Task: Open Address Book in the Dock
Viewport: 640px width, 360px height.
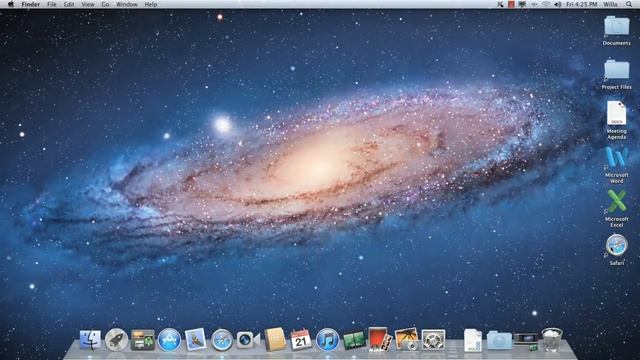Action: (275, 339)
